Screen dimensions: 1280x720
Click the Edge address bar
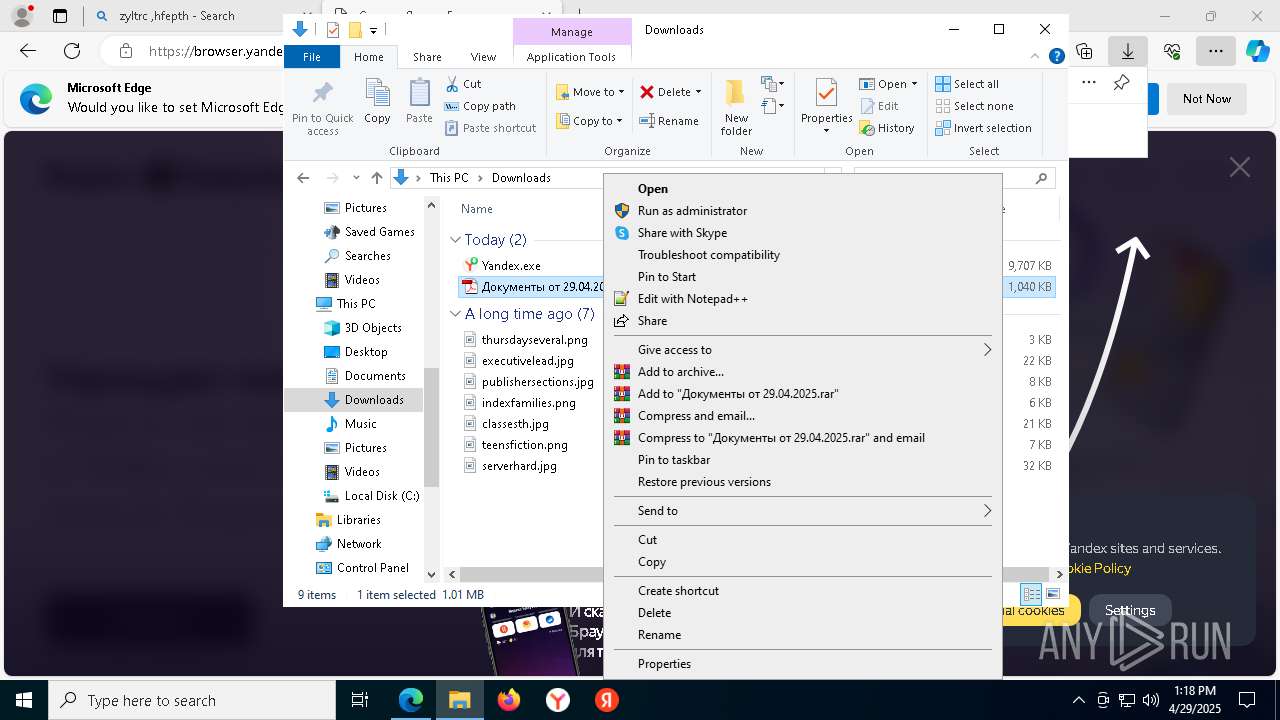click(x=215, y=51)
